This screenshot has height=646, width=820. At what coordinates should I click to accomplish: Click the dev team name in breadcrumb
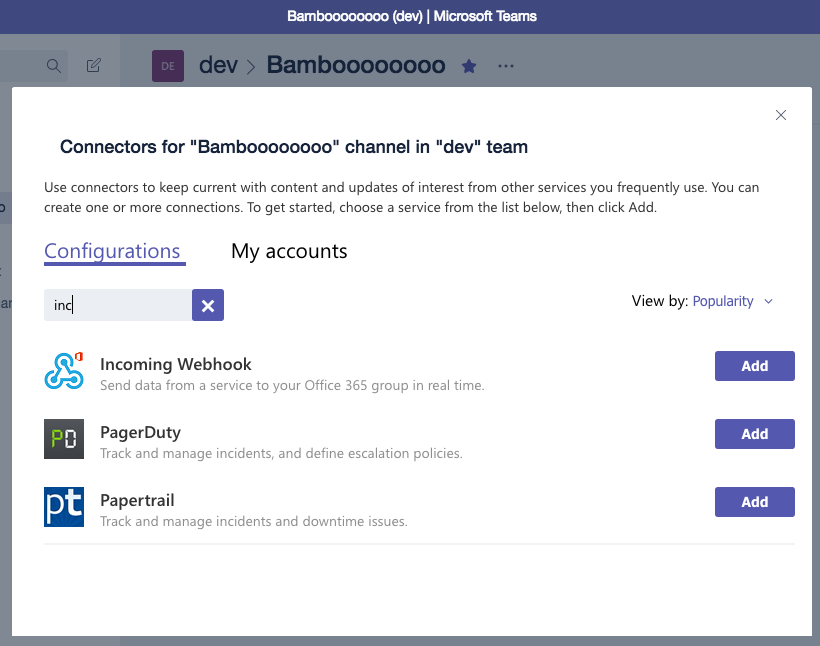(x=218, y=65)
